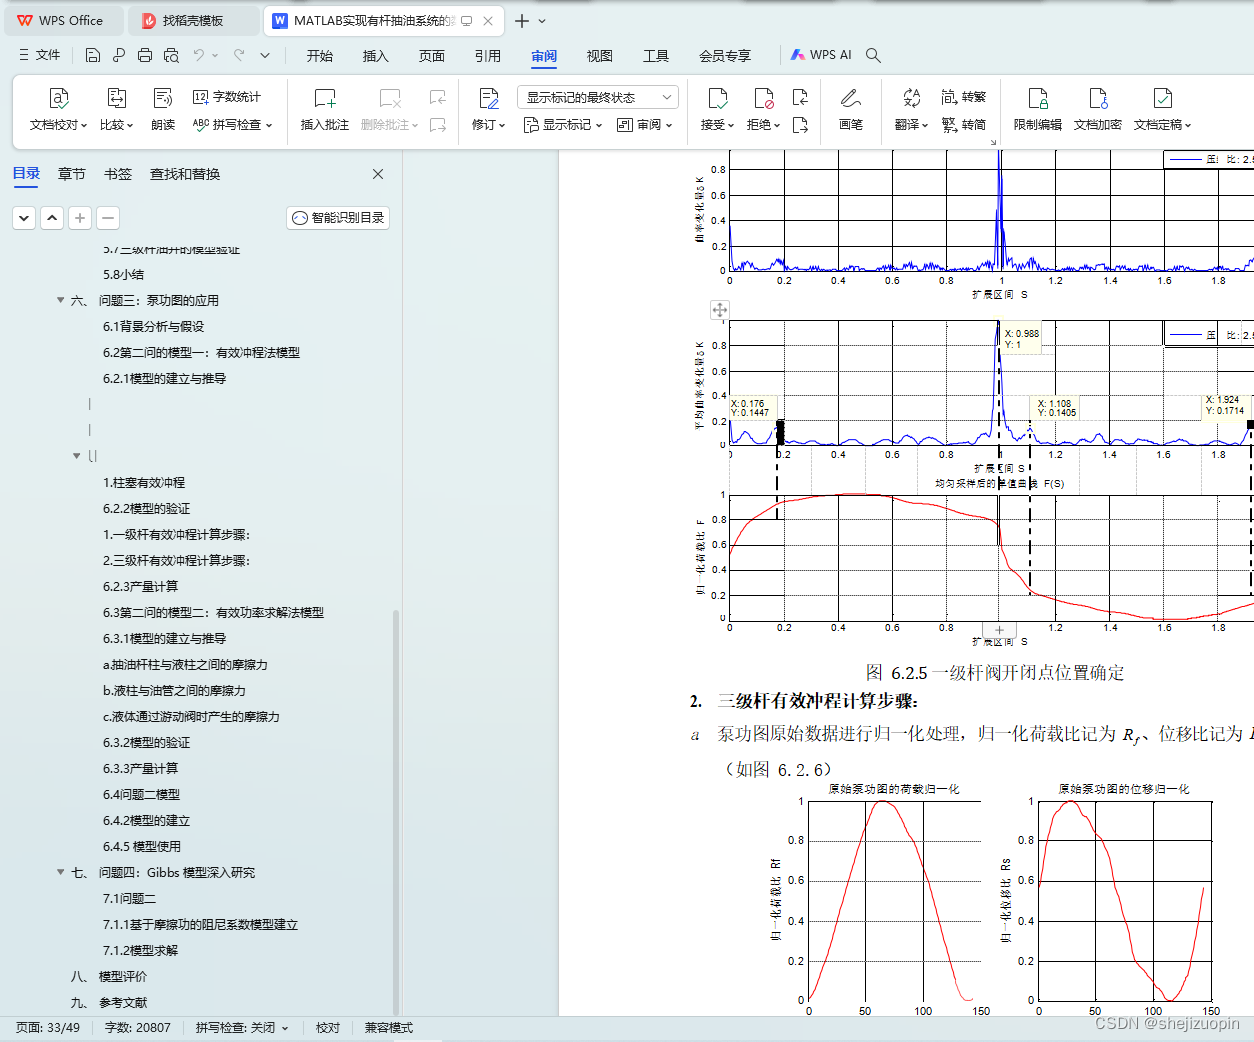Jump to 6.2.2模型的验证 heading
Viewport: 1254px width, 1042px height.
(x=146, y=508)
